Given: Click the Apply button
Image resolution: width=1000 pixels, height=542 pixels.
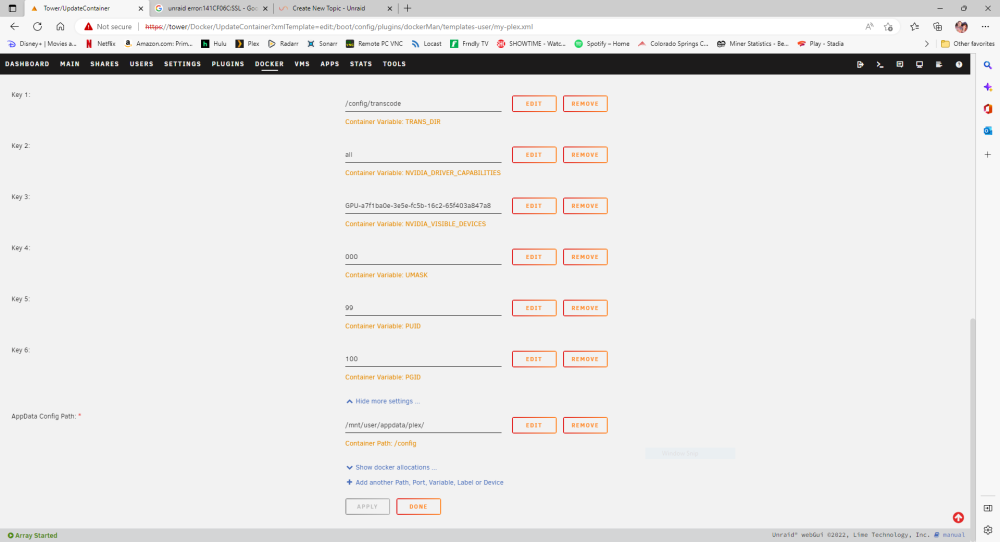Looking at the screenshot, I should point(367,506).
